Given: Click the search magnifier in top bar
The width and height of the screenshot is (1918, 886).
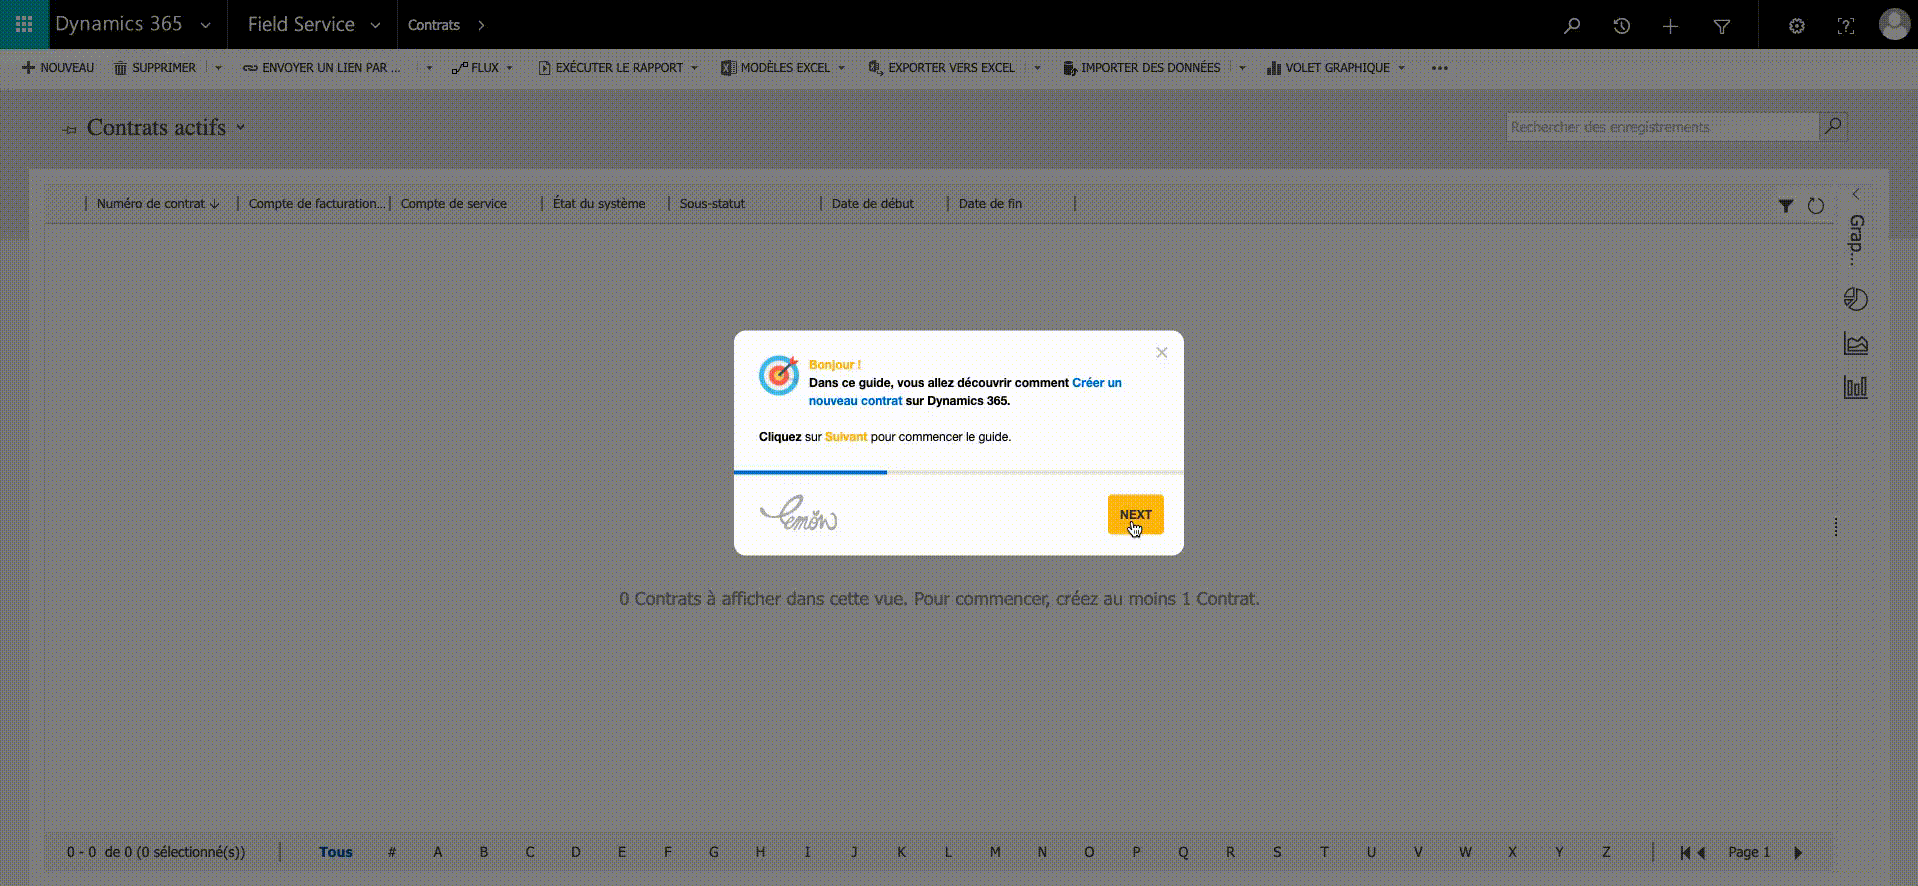Looking at the screenshot, I should point(1572,26).
